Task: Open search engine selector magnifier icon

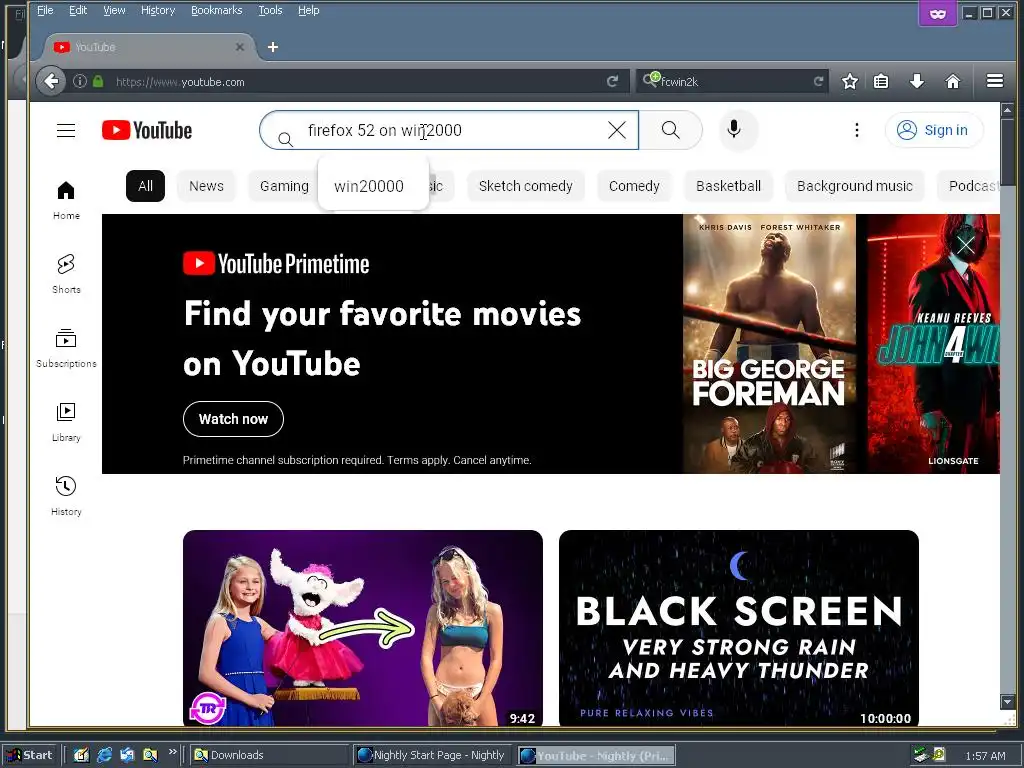Action: point(650,80)
